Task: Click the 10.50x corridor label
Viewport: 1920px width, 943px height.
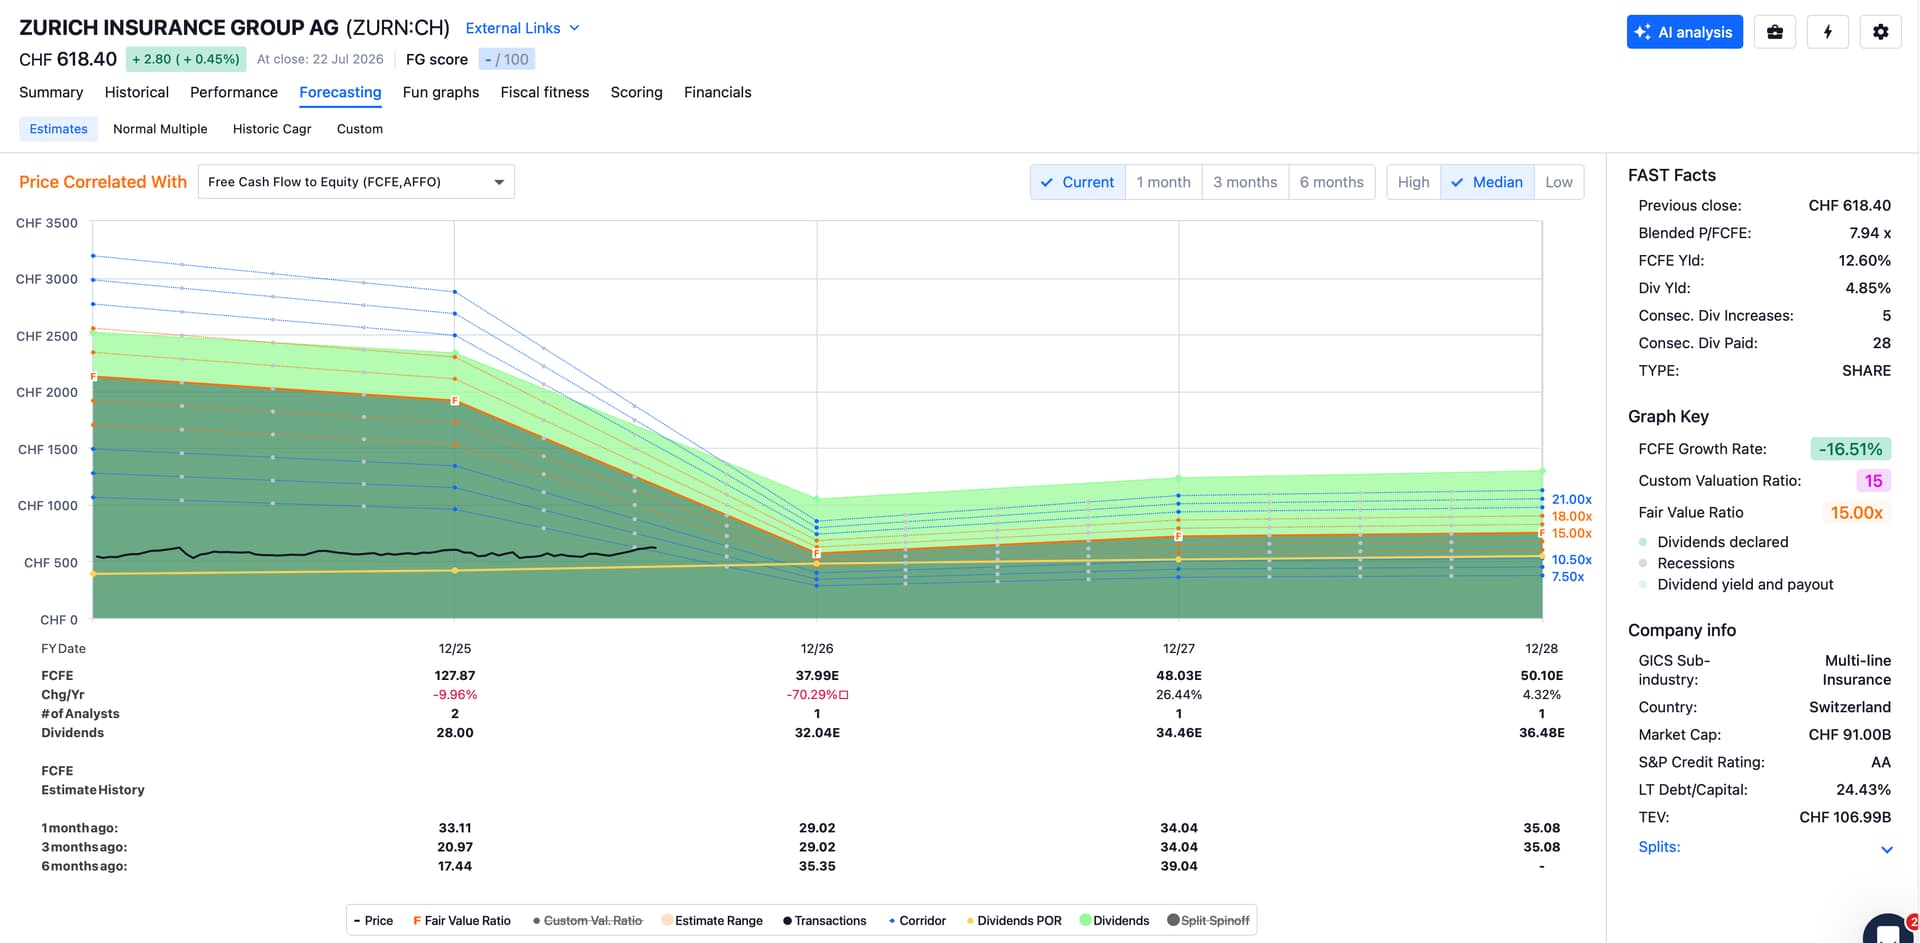Action: coord(1572,560)
